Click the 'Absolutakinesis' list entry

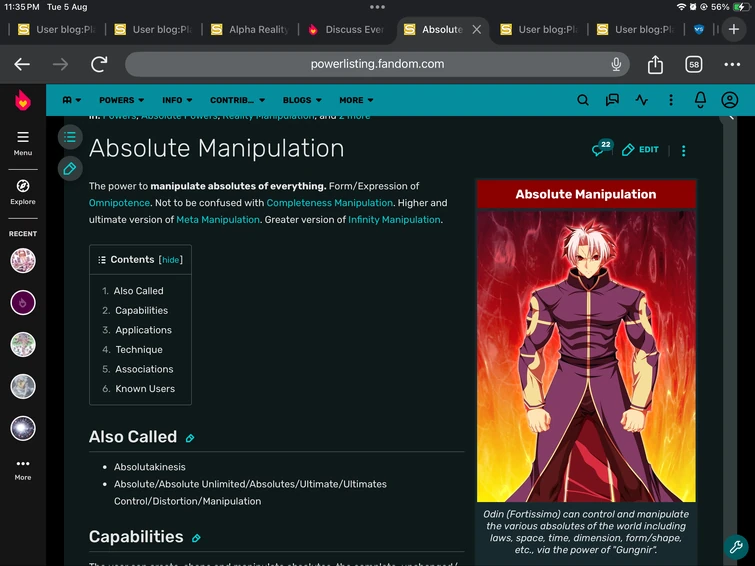149,467
